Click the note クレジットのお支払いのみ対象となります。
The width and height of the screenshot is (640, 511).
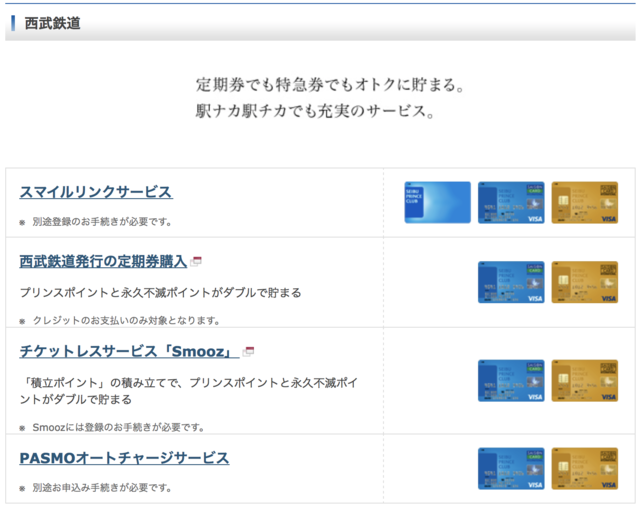126,320
